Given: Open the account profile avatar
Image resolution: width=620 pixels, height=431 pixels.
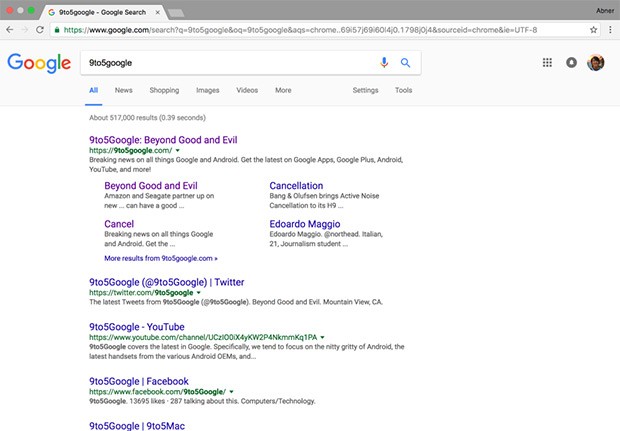Looking at the screenshot, I should click(x=596, y=62).
